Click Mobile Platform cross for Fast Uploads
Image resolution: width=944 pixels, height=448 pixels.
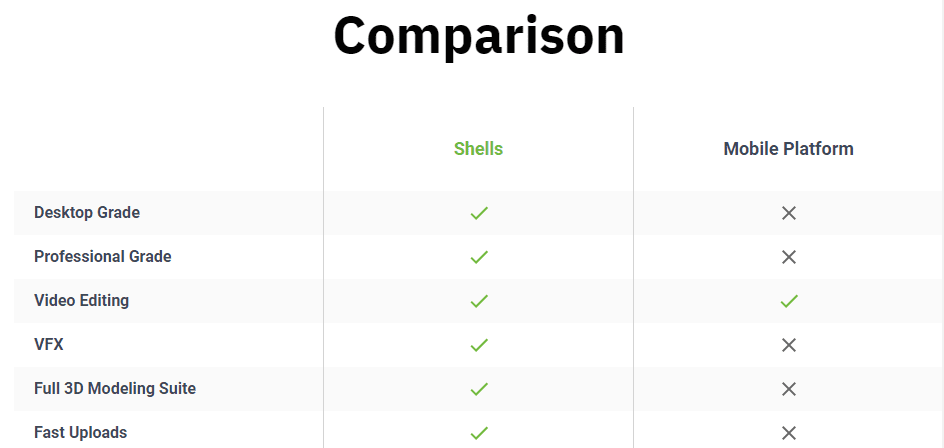click(x=789, y=433)
